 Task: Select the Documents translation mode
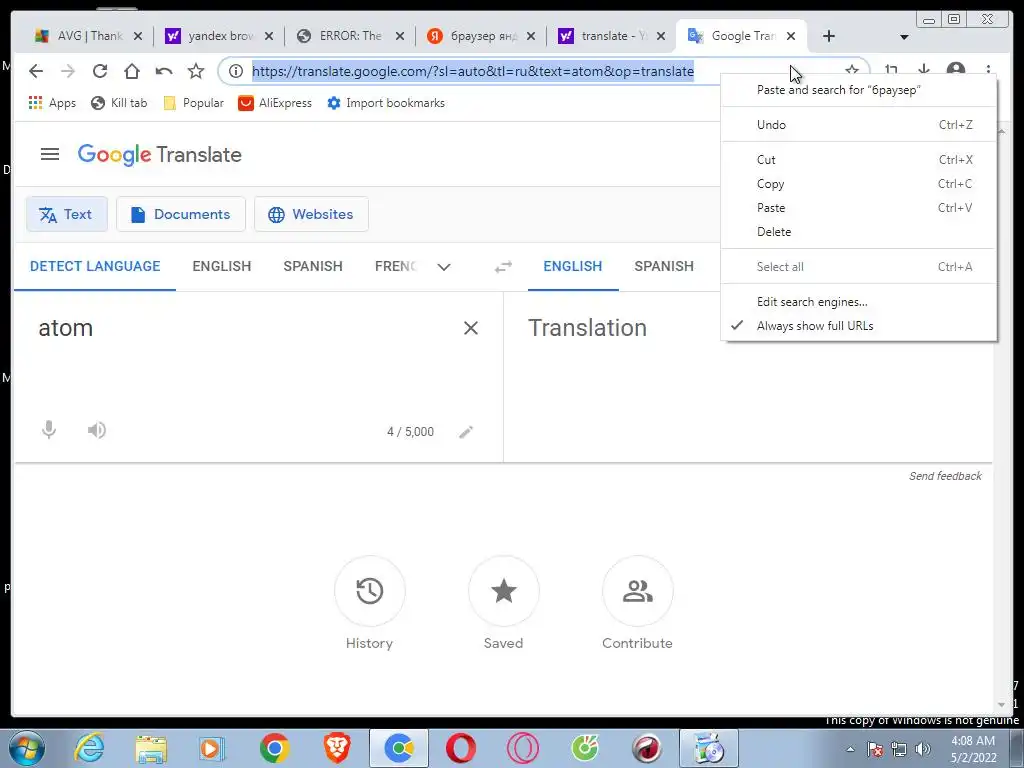click(181, 214)
